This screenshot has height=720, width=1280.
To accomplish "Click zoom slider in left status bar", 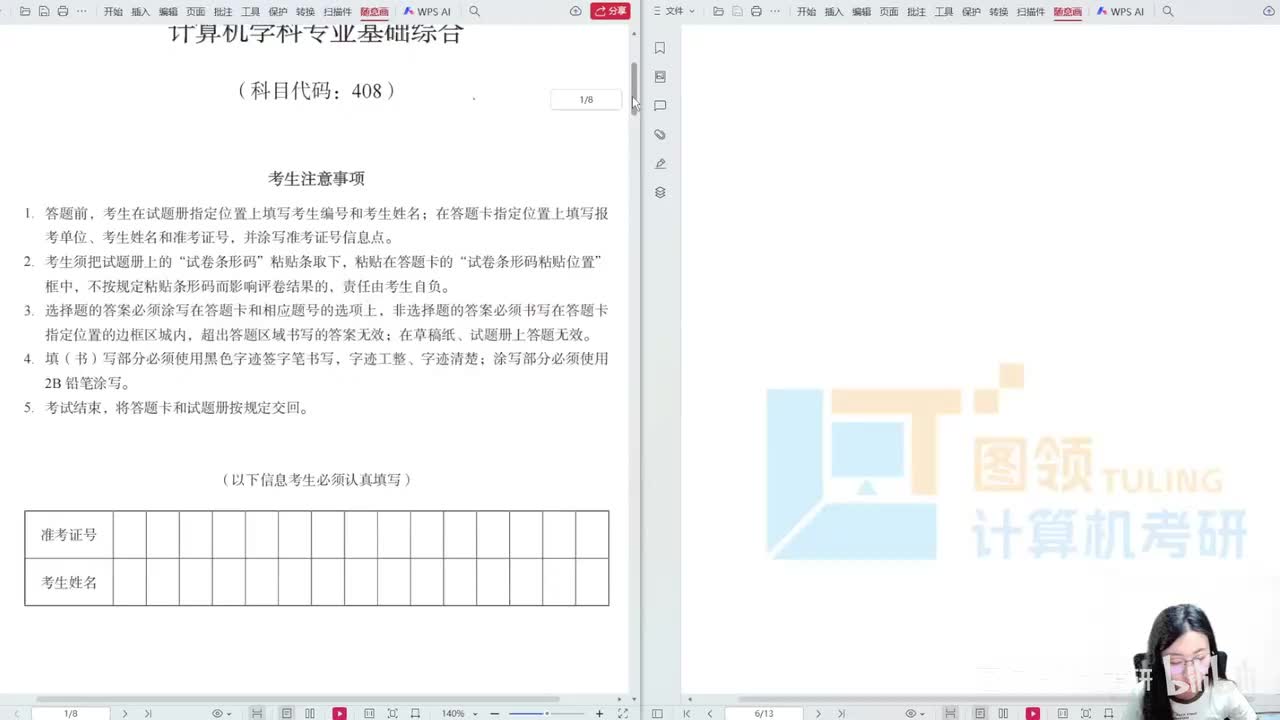I will pos(546,713).
